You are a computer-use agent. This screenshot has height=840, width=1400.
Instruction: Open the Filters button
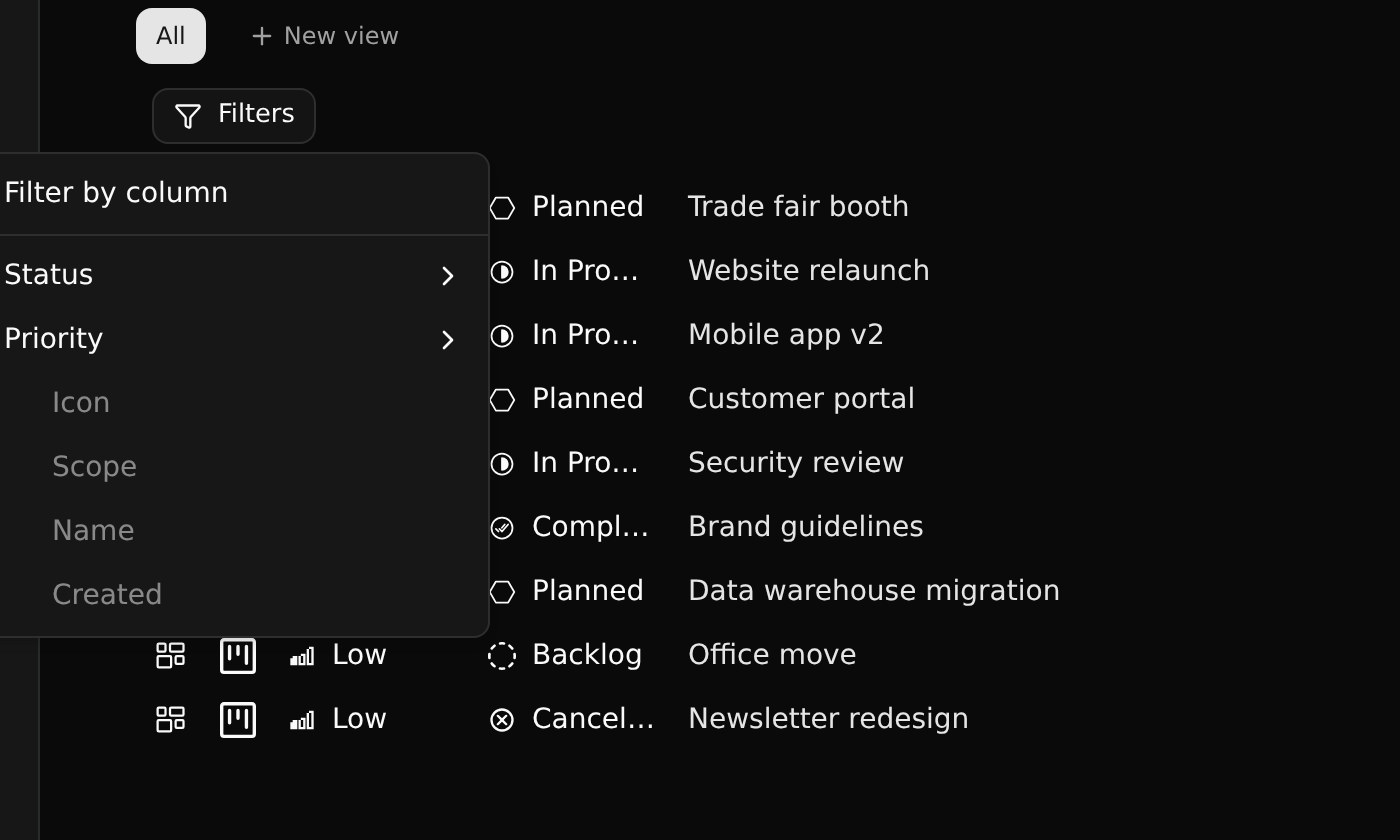pyautogui.click(x=234, y=116)
